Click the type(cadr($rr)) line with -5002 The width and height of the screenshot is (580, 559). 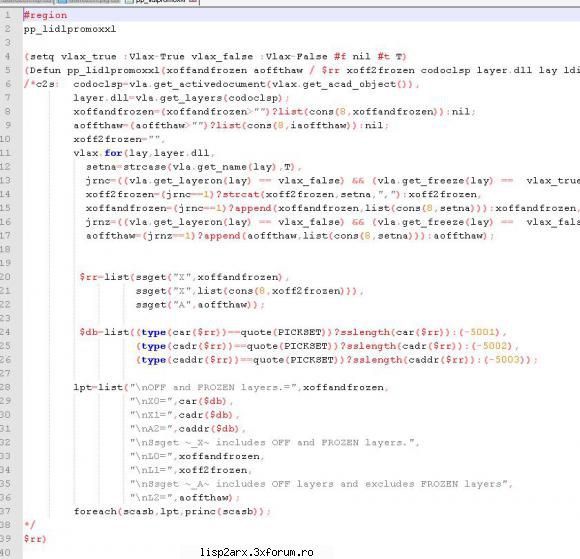(x=327, y=346)
